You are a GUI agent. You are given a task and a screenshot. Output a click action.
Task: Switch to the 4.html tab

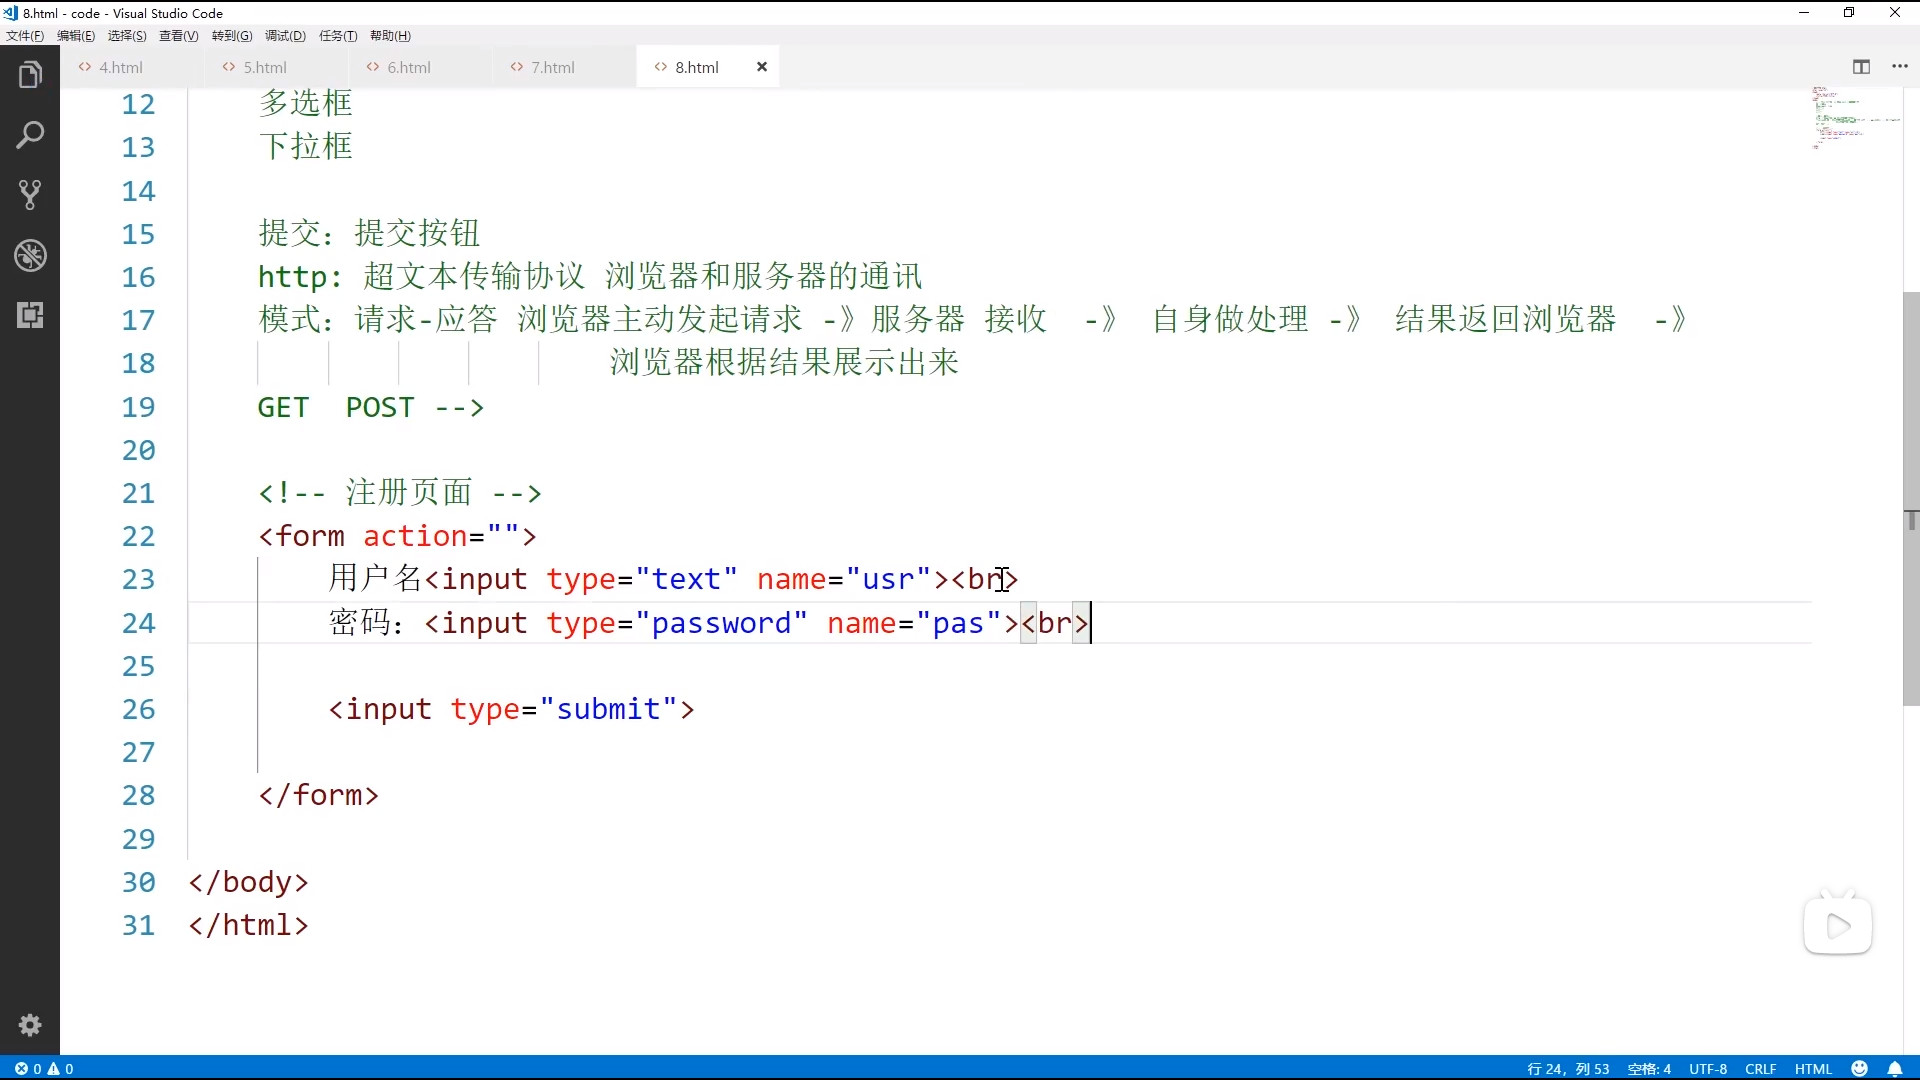coord(120,67)
